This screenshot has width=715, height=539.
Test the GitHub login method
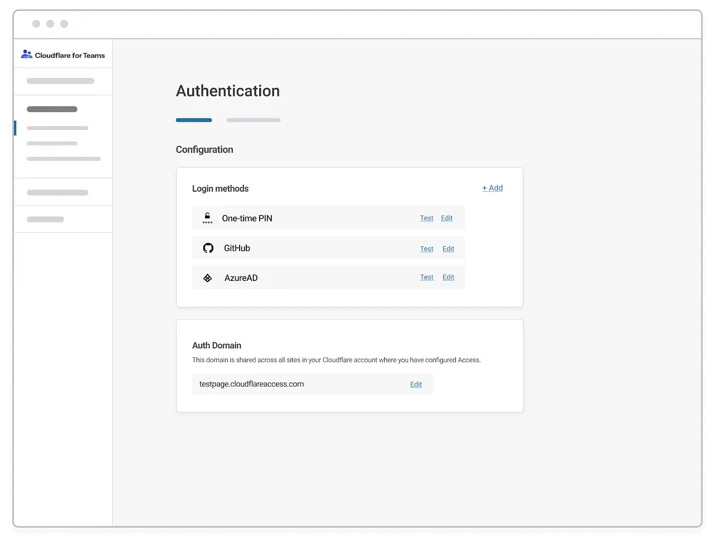tap(426, 249)
